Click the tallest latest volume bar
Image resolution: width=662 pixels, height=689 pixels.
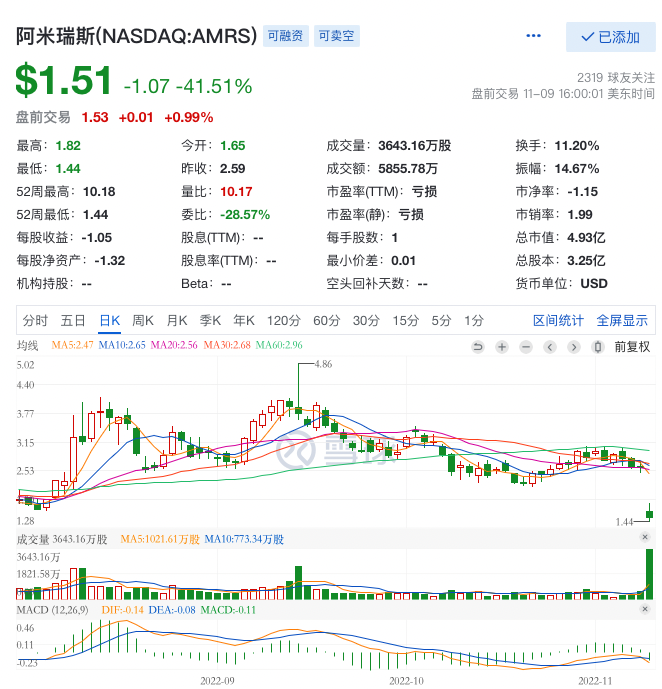coord(649,574)
